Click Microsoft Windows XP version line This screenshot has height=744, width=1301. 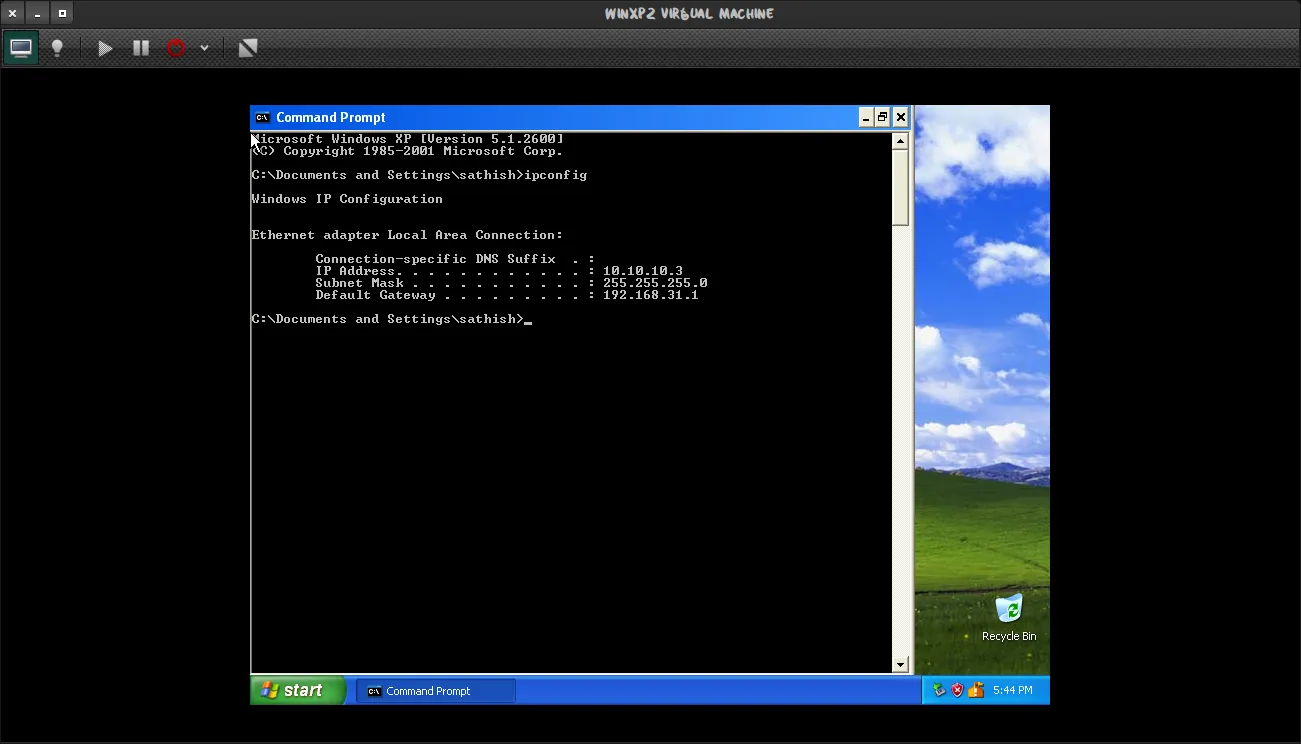click(407, 139)
